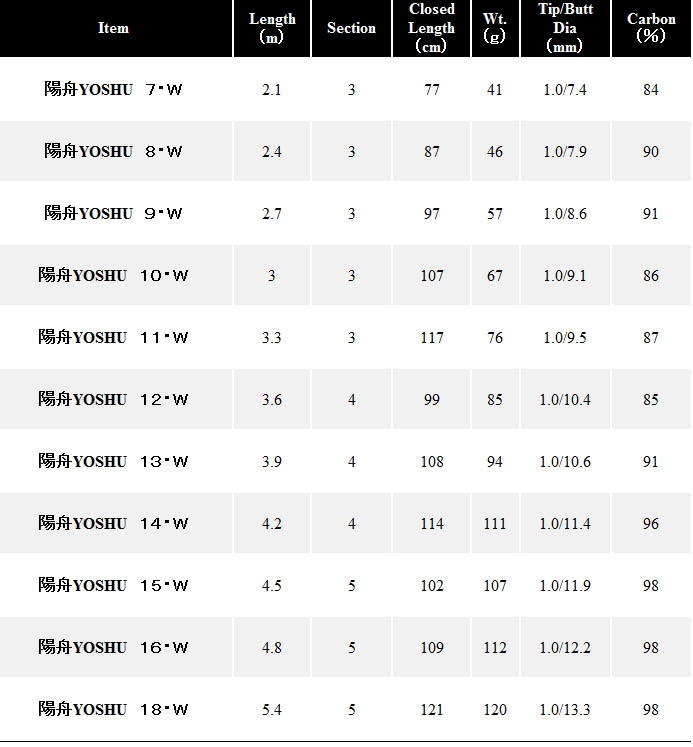Select the Closed Length (cm) header
The height and width of the screenshot is (747, 693).
432,28
